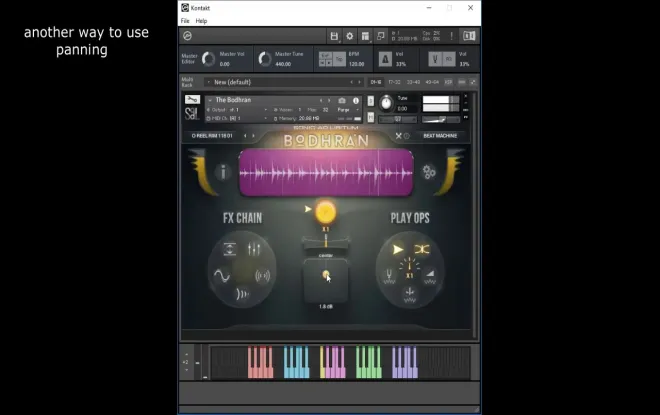This screenshot has width=660, height=415.
Task: Open the Help menu
Action: 201,20
